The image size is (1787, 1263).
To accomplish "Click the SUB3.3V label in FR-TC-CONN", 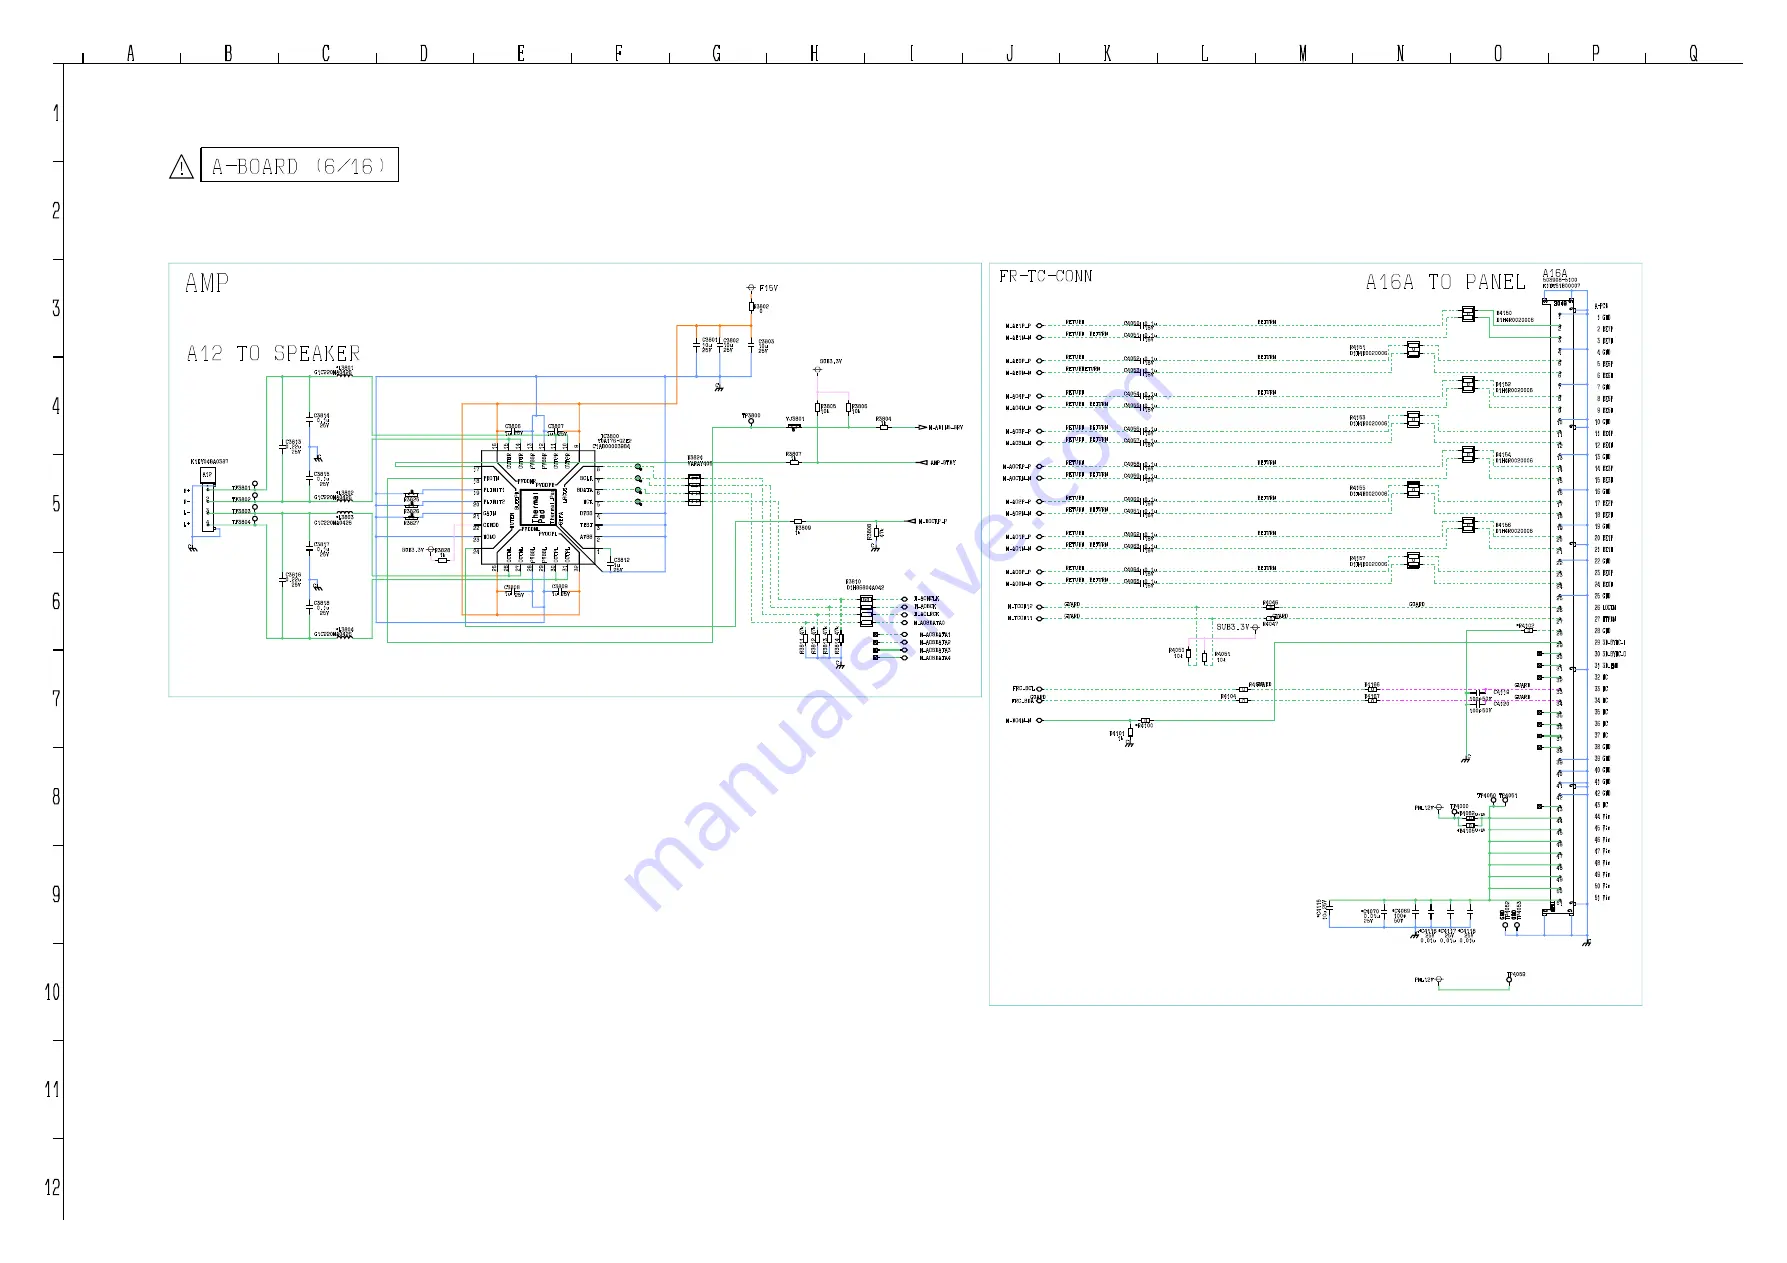I will (x=1233, y=627).
